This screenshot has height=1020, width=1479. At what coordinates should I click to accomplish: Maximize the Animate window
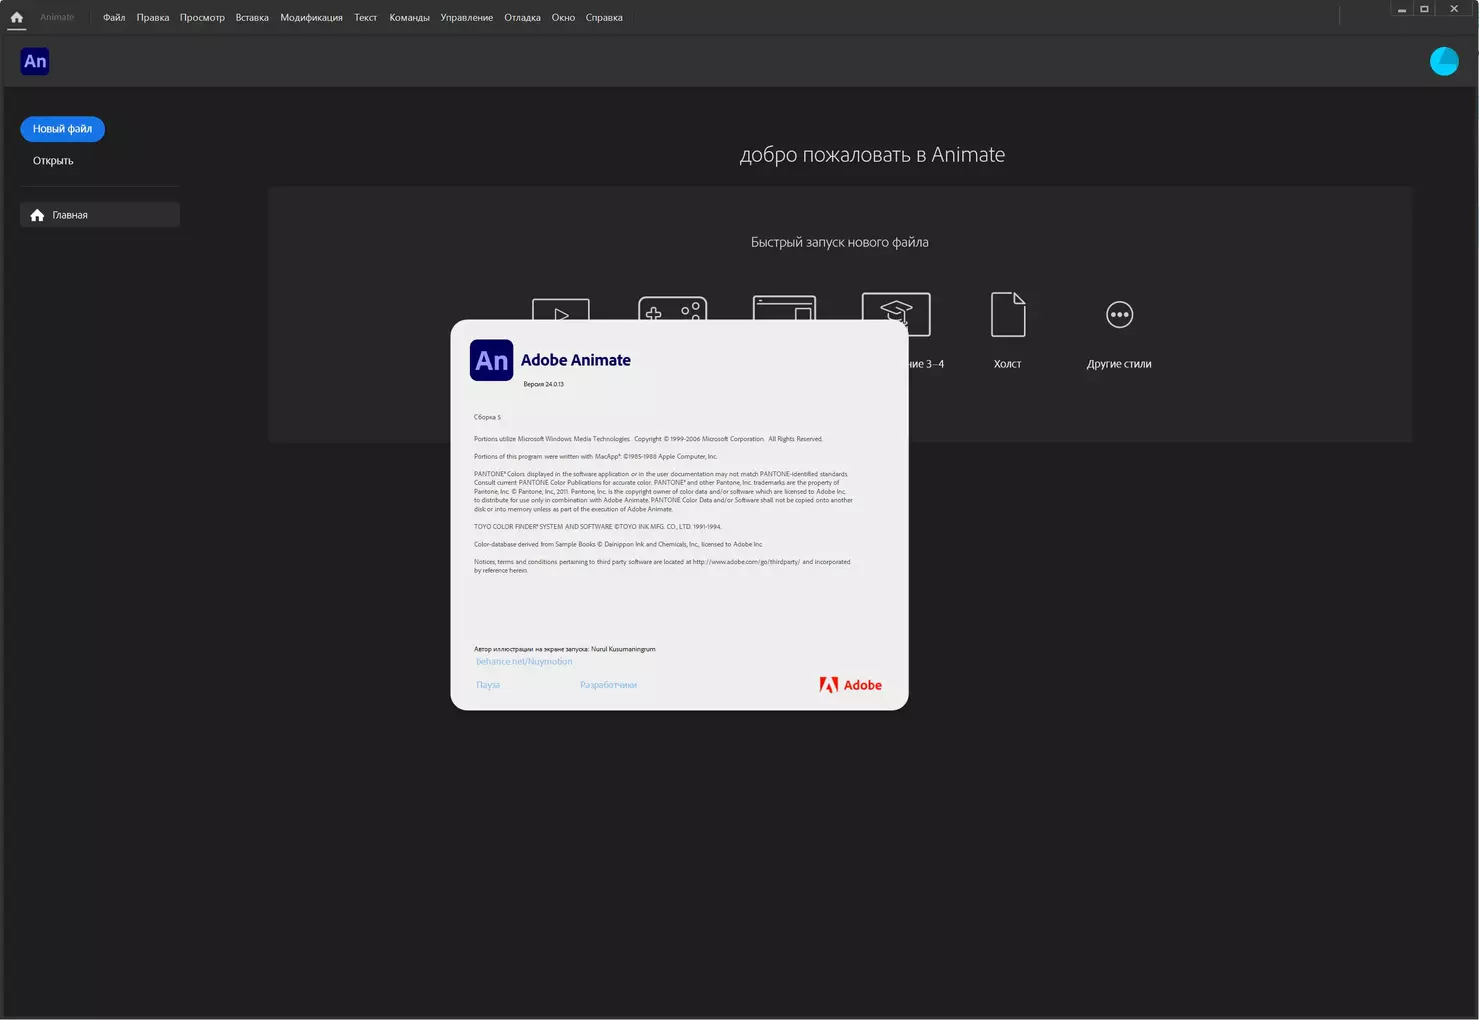pyautogui.click(x=1425, y=9)
